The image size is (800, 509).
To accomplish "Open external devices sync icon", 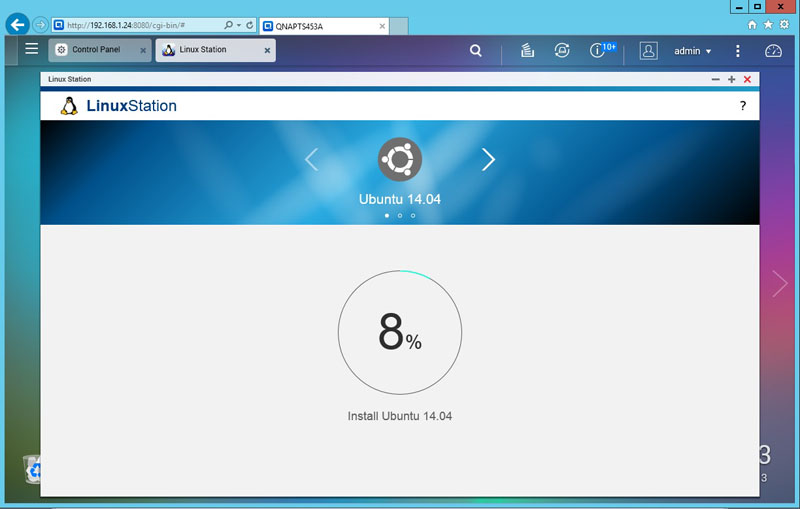I will pyautogui.click(x=562, y=50).
